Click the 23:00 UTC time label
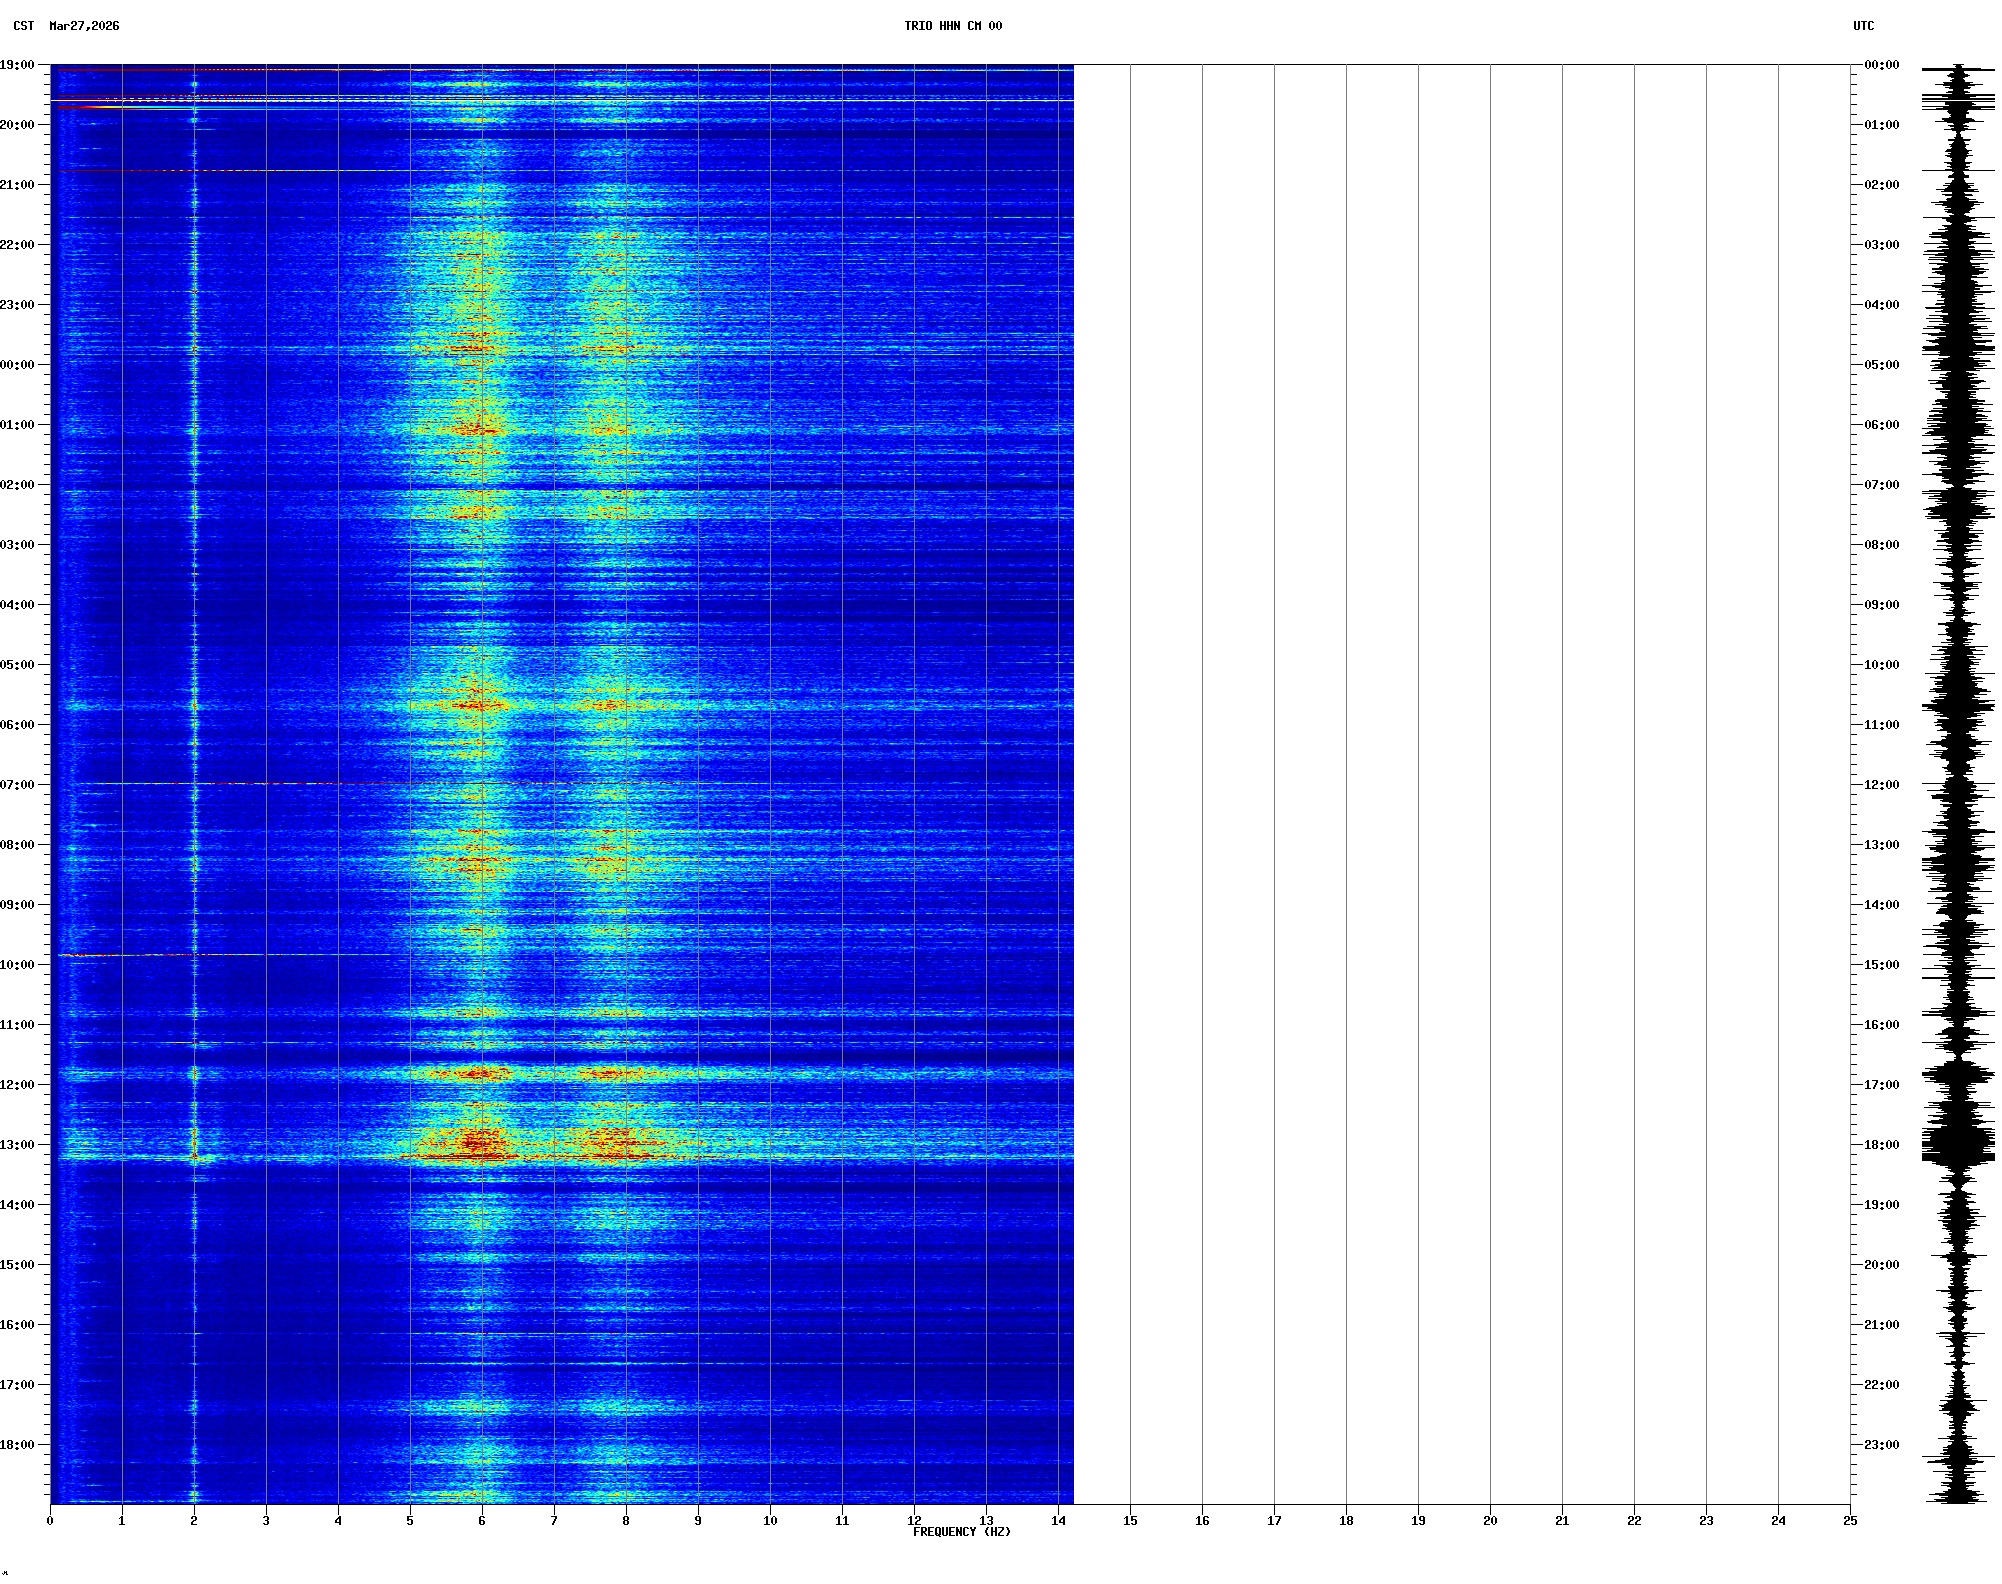 tap(1881, 1445)
